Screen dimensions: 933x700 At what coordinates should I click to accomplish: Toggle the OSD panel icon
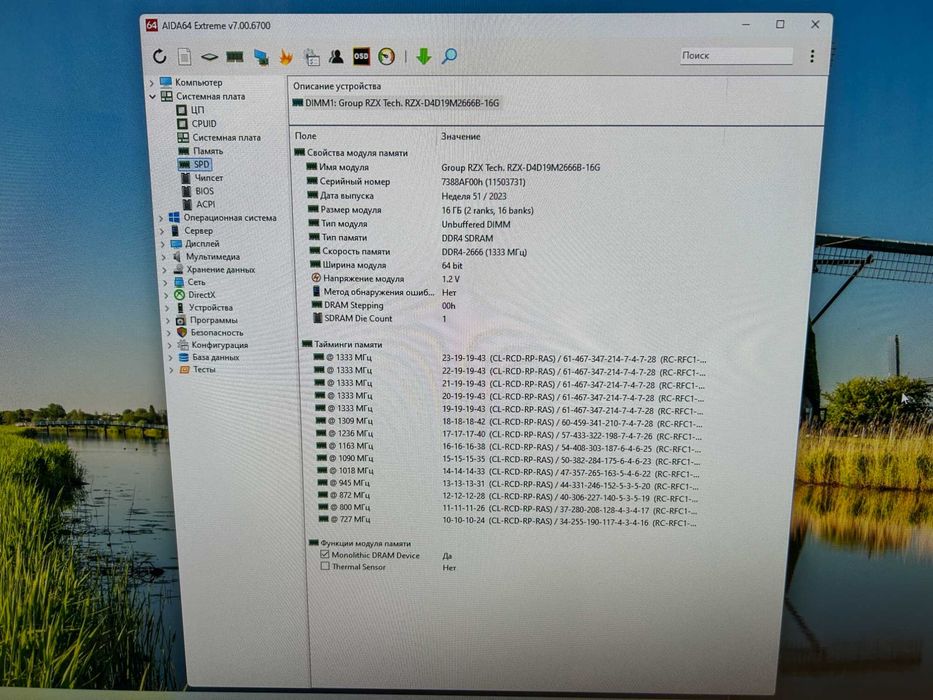tap(361, 56)
